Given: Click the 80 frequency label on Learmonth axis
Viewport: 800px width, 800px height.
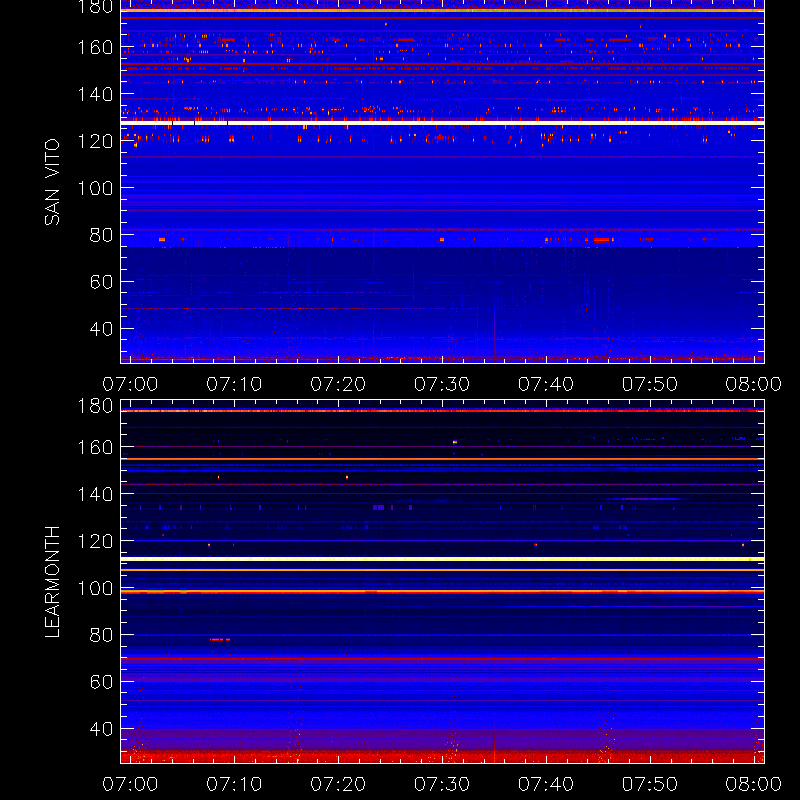Looking at the screenshot, I should click(101, 635).
